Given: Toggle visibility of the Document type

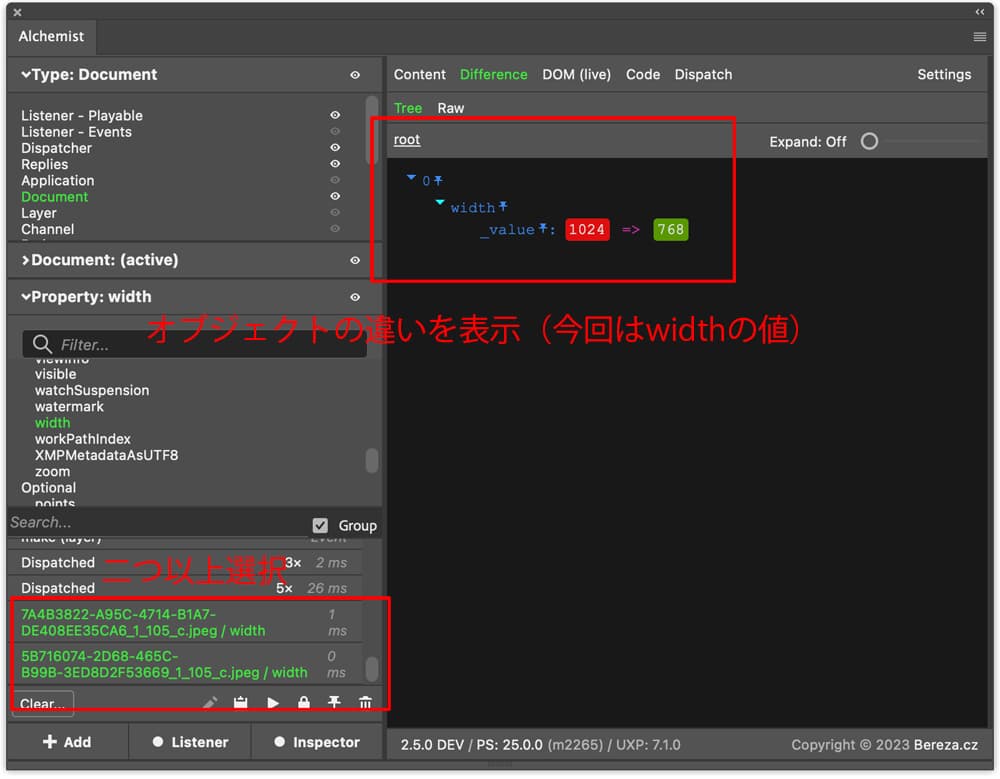Looking at the screenshot, I should click(335, 196).
